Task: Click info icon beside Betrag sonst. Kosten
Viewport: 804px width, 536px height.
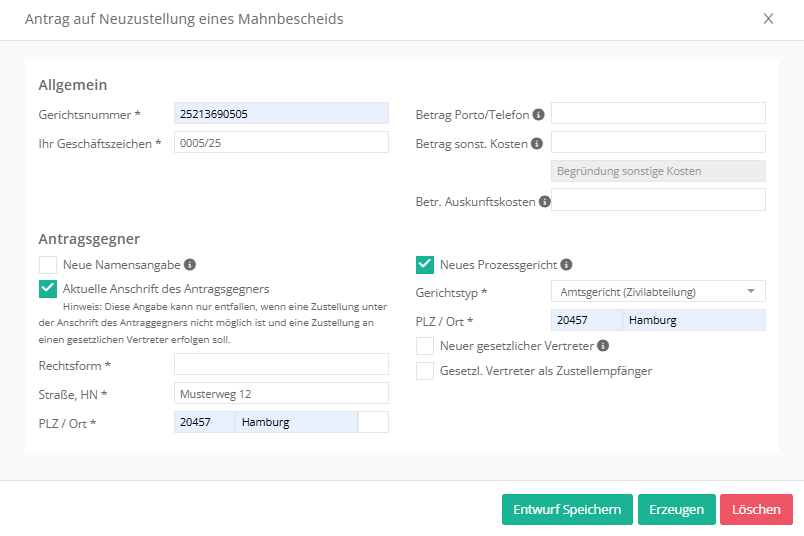Action: tap(537, 144)
